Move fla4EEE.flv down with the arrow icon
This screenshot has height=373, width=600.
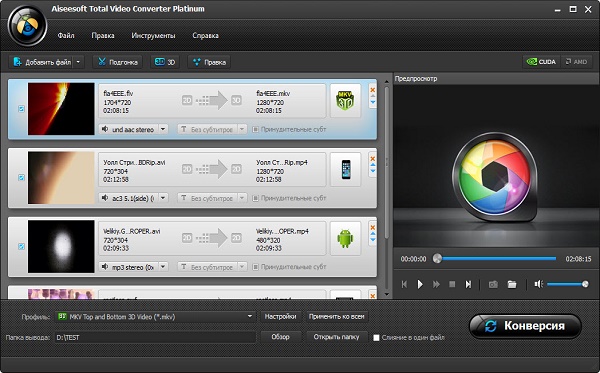(x=372, y=102)
